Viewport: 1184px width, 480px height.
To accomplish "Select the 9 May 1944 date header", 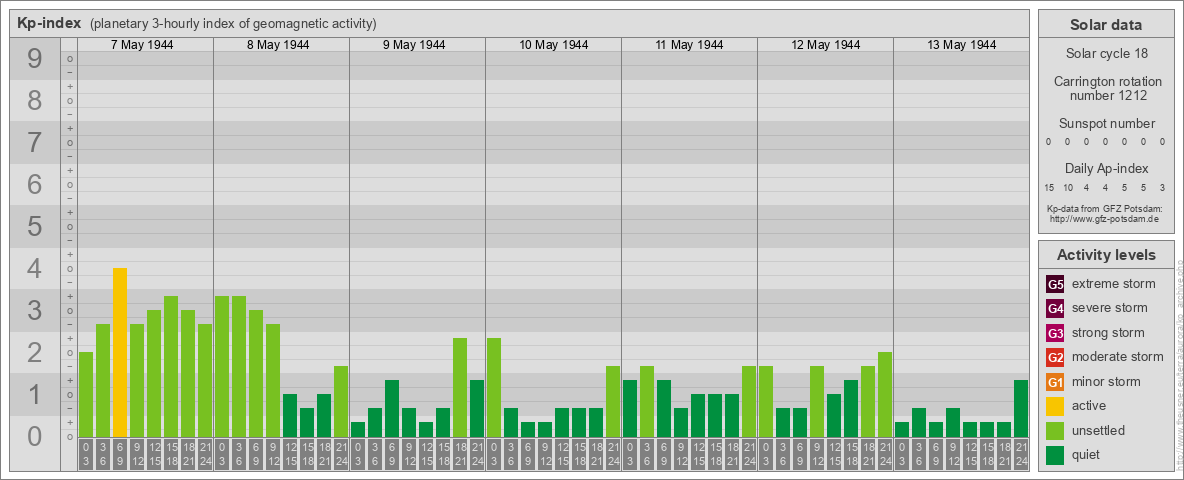I will click(x=414, y=45).
